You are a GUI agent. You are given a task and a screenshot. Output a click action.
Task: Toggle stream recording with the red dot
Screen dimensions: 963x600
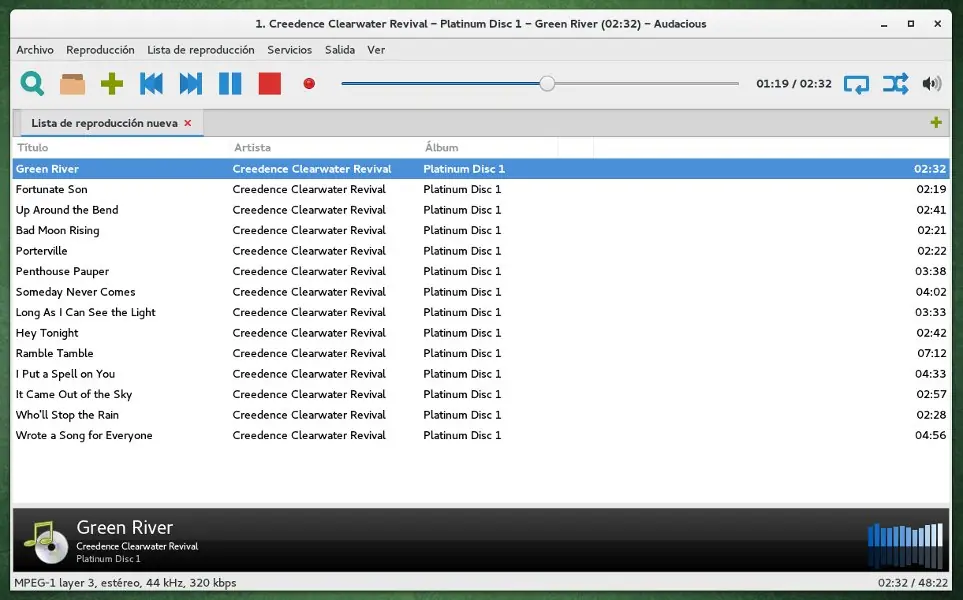tap(309, 84)
